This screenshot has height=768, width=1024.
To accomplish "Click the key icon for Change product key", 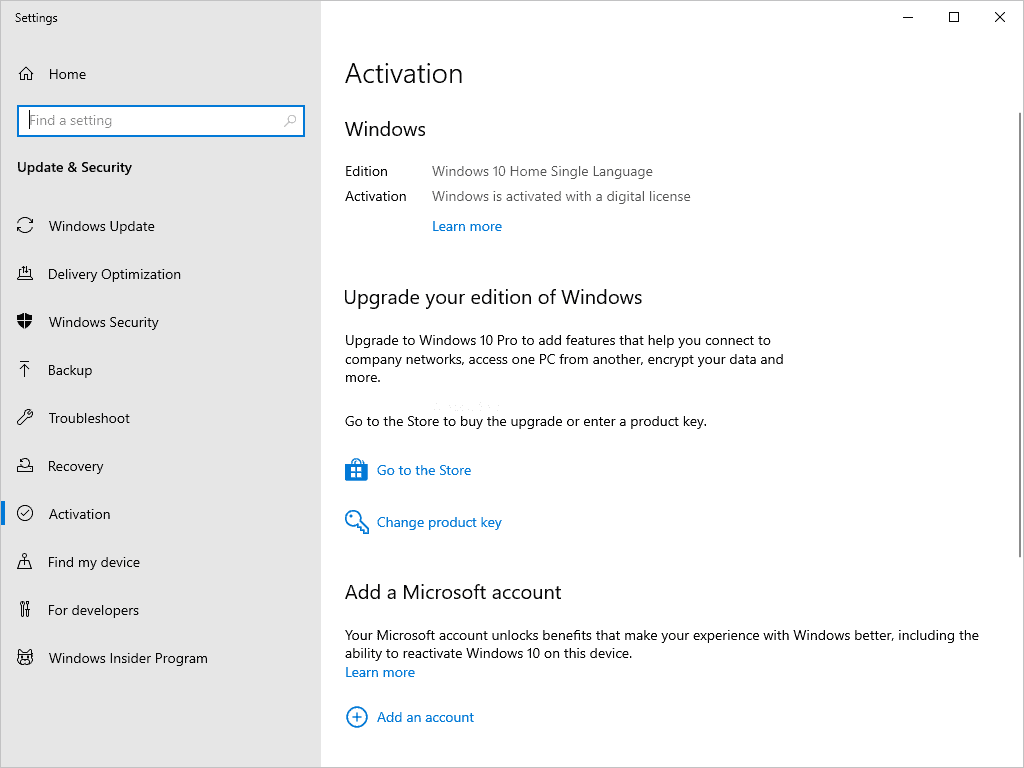I will [x=356, y=521].
